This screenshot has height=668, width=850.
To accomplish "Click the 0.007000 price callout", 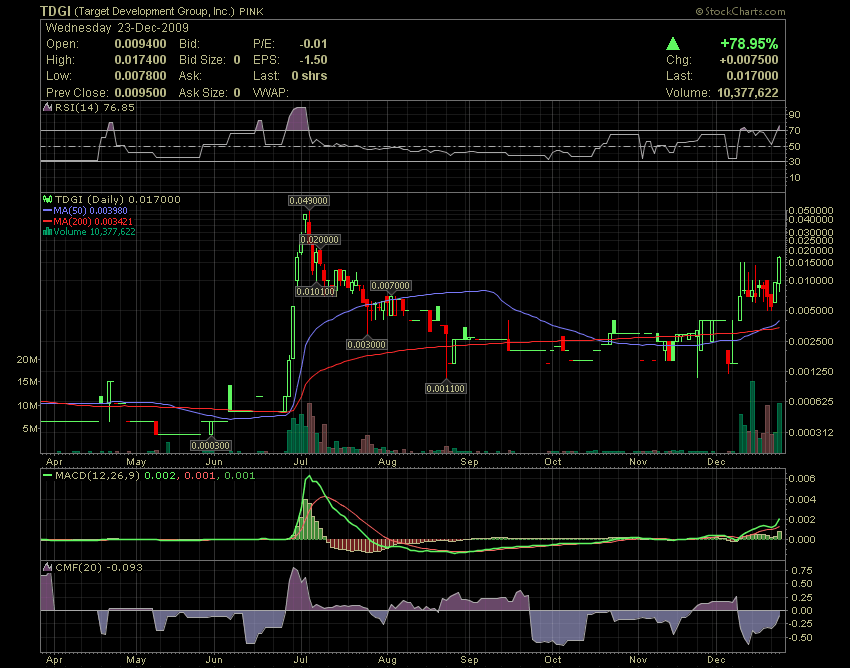I will pos(390,286).
